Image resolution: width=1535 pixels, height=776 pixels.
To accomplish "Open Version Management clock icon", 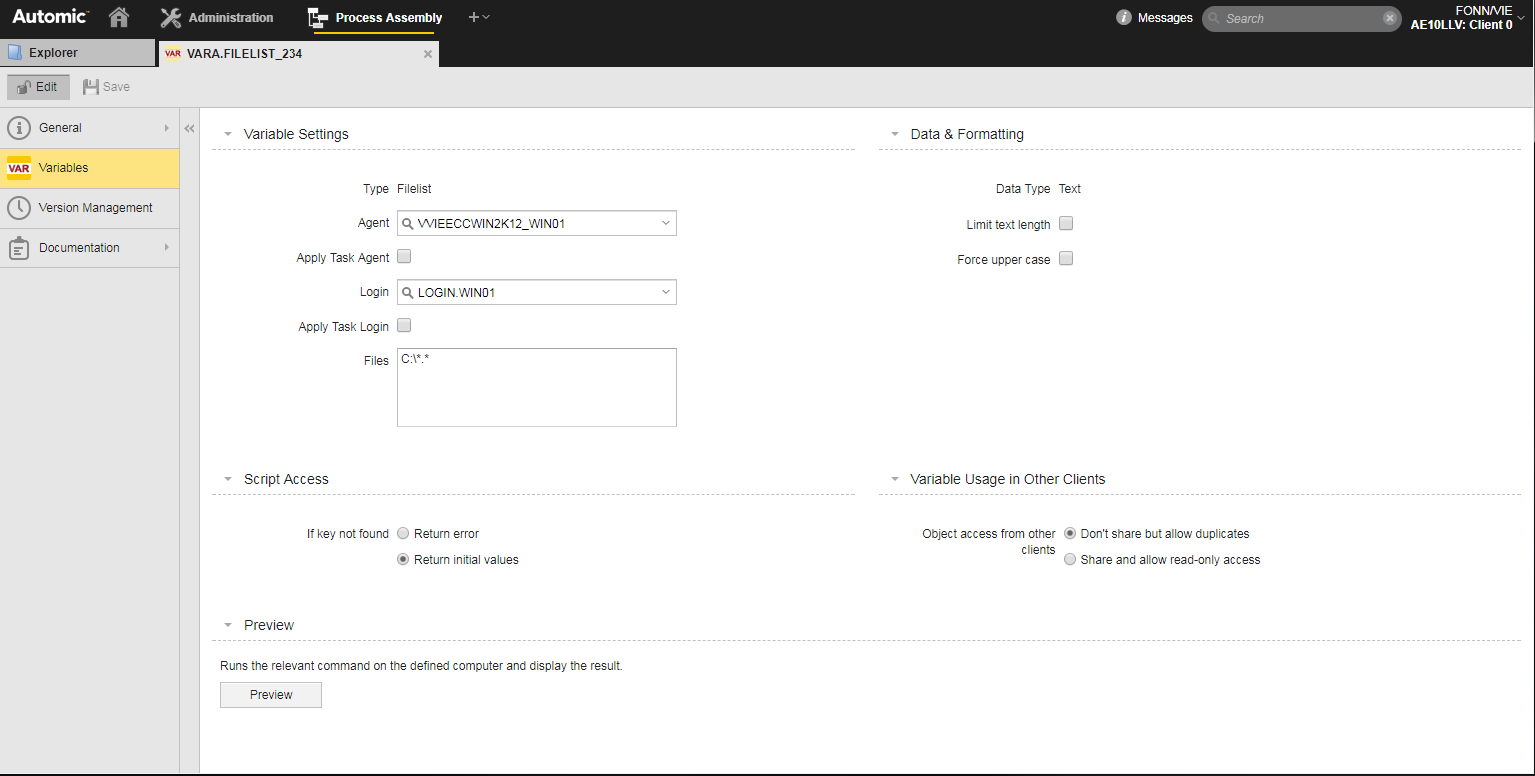I will [19, 208].
